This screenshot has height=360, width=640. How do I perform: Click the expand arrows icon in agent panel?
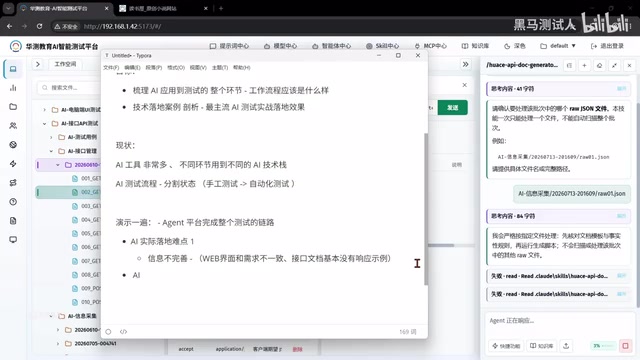614,65
